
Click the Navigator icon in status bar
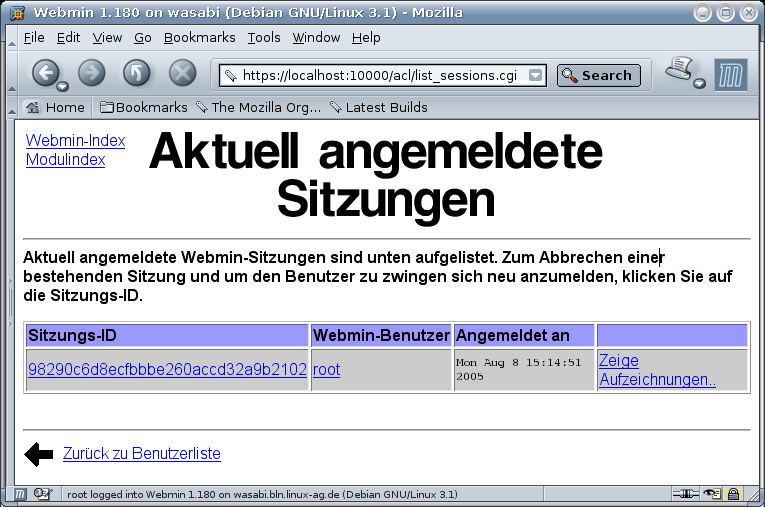click(x=20, y=494)
